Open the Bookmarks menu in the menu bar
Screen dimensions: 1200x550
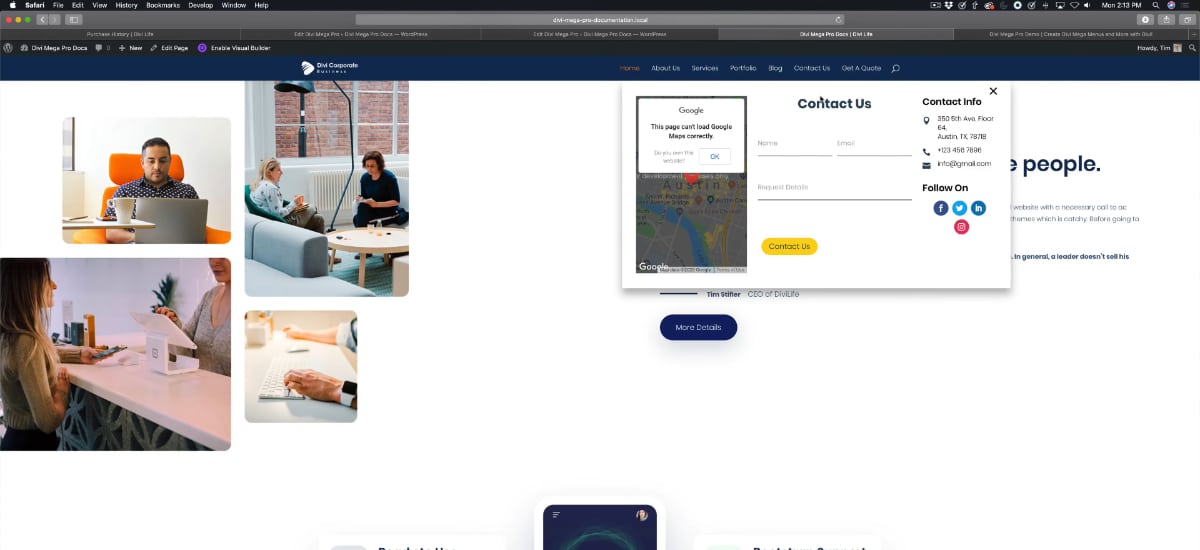pos(163,5)
